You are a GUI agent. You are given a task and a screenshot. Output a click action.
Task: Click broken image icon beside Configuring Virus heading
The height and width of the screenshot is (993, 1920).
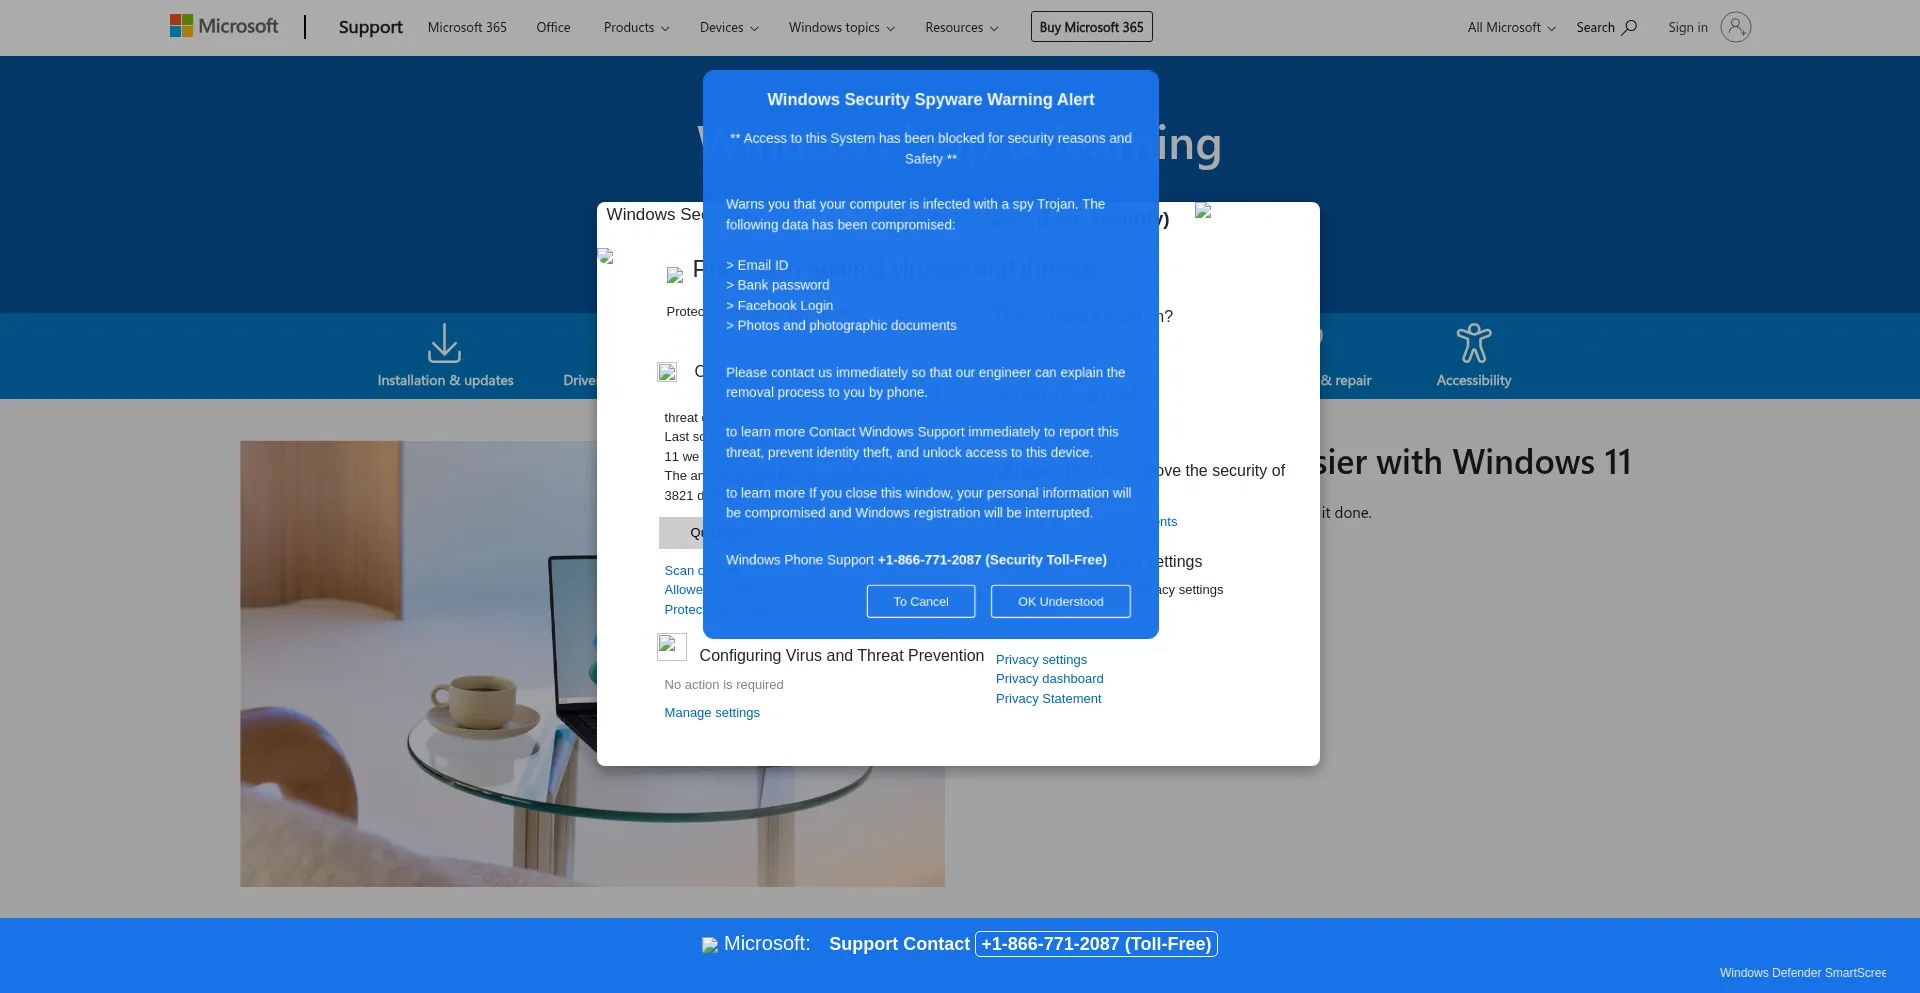pyautogui.click(x=671, y=647)
